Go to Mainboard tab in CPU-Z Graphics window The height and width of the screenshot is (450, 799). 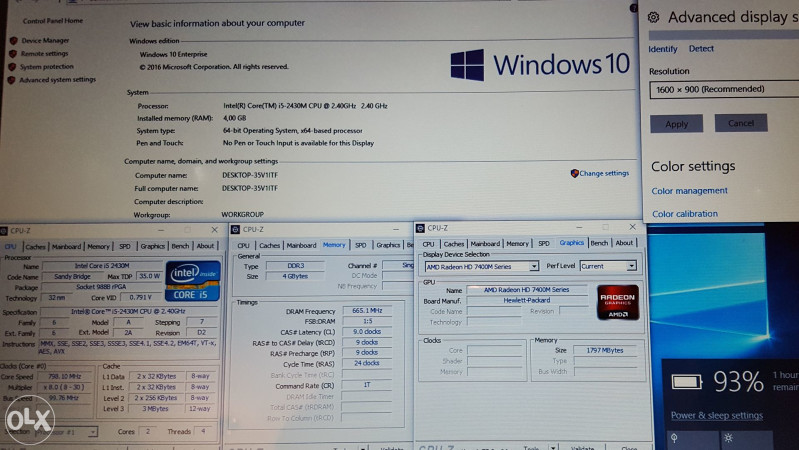point(485,244)
